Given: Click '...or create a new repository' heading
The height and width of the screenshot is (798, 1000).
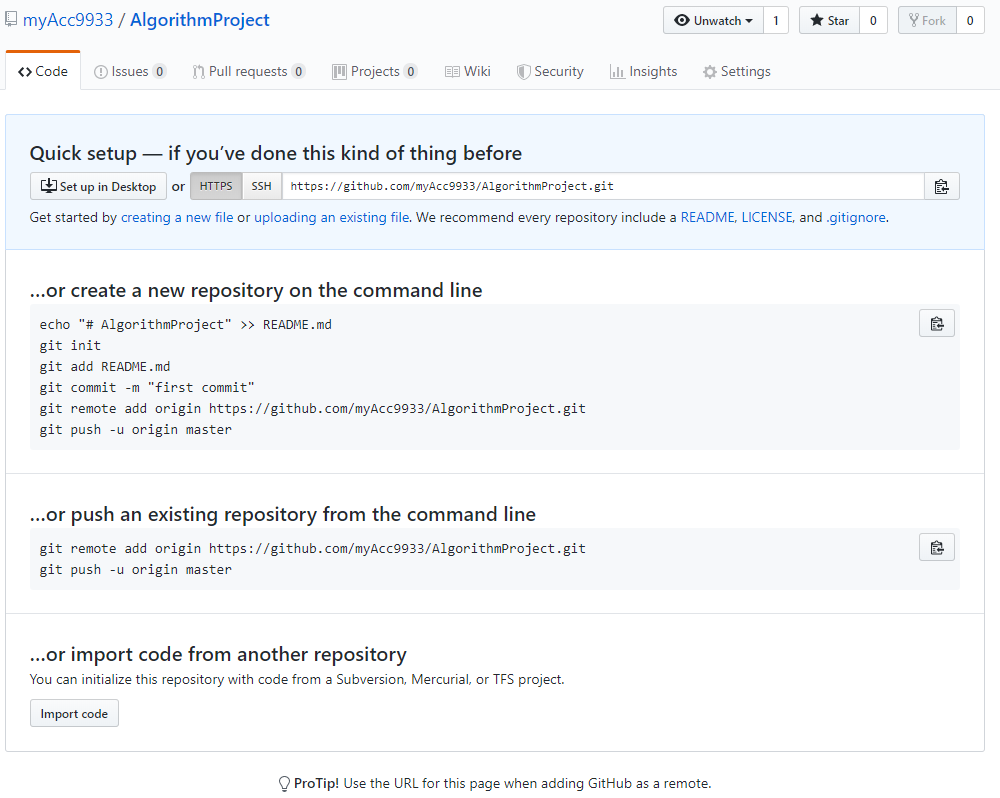Looking at the screenshot, I should pos(256,290).
